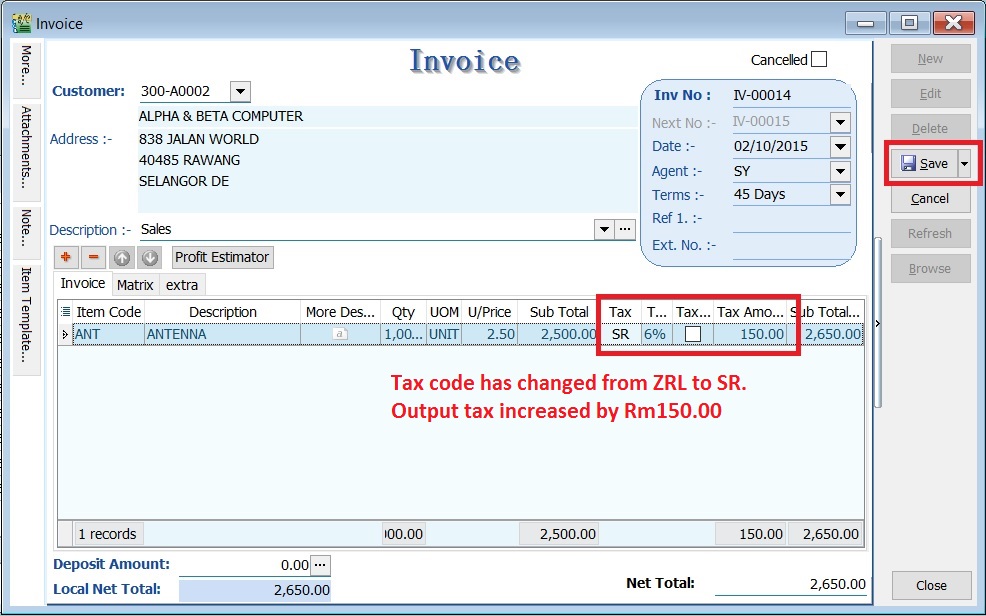Switch to the Matrix tab
Image resolution: width=986 pixels, height=616 pixels.
coord(135,285)
